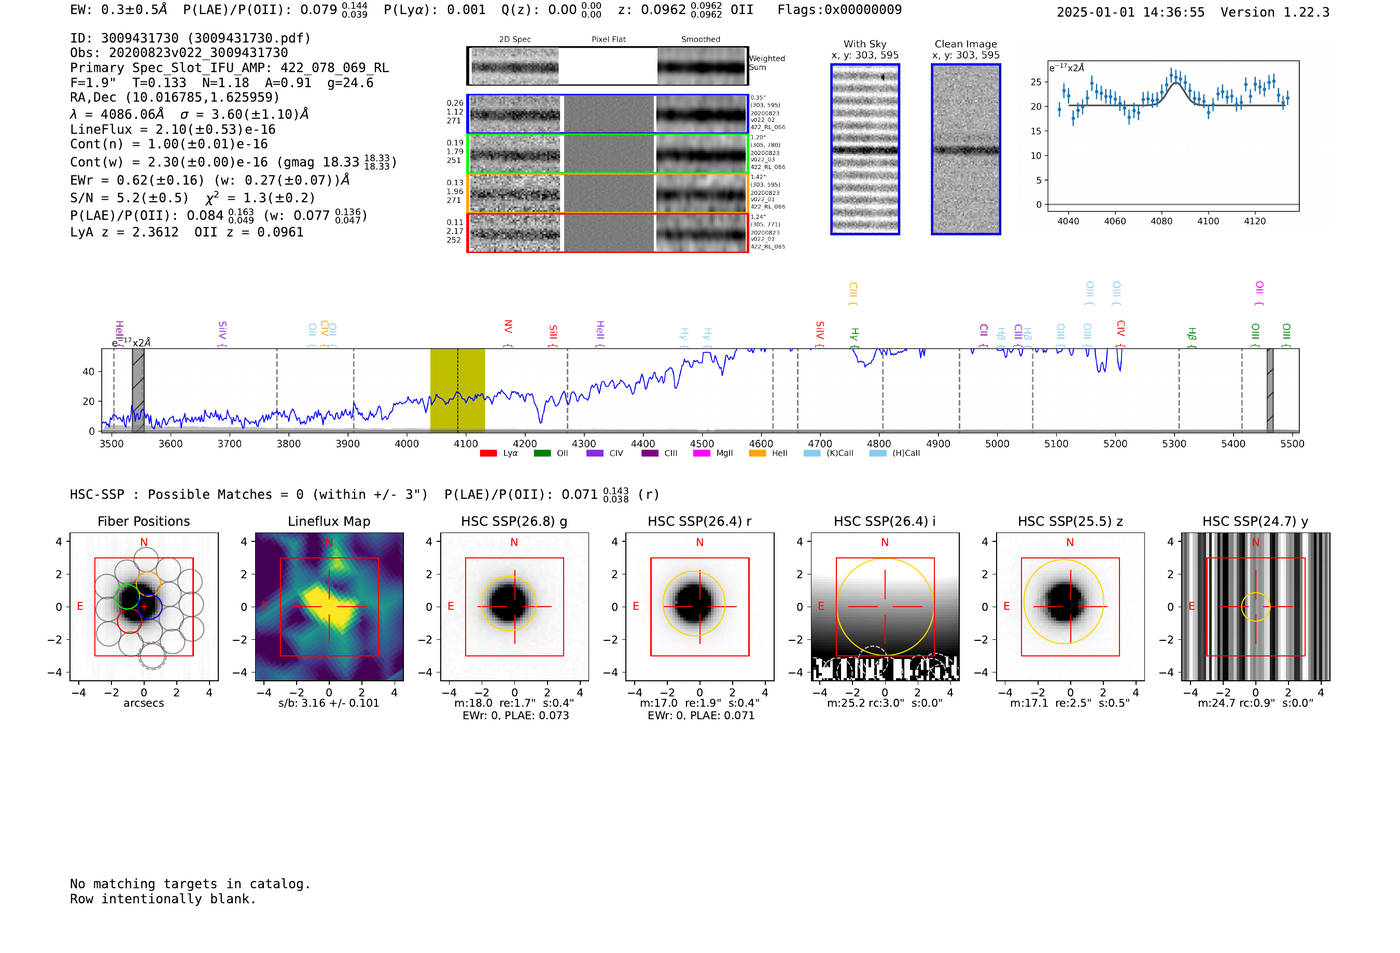
Task: Click the Gaussian emission line fit plot
Action: [1173, 135]
